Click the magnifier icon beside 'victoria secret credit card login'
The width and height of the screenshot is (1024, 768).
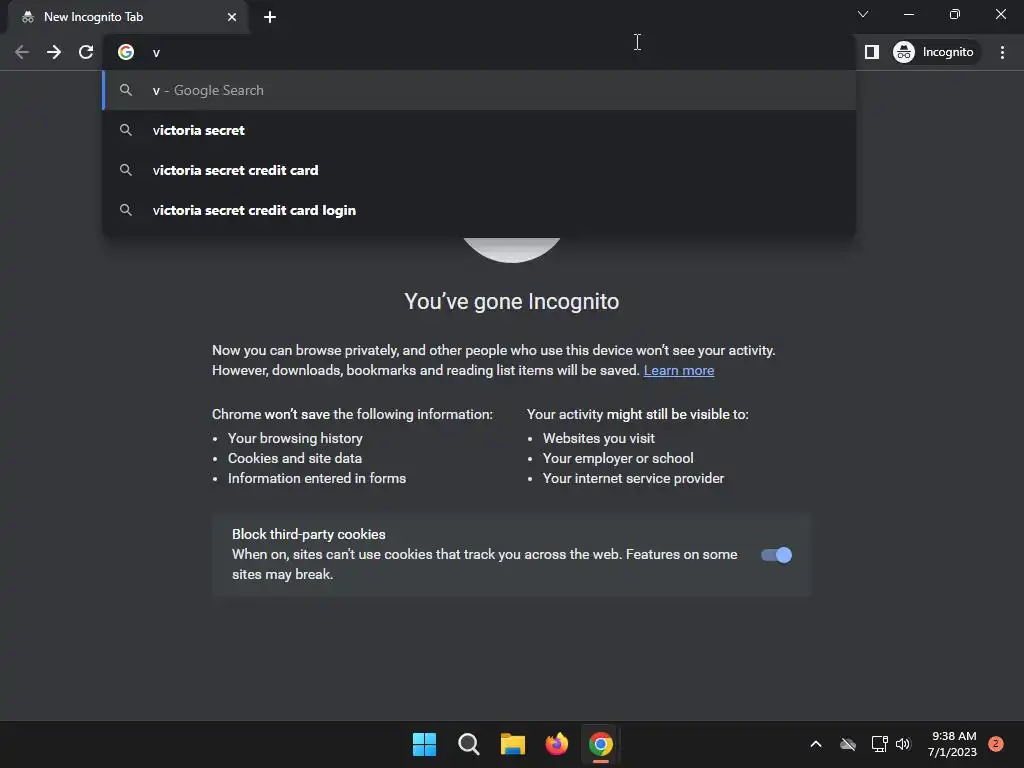(x=126, y=210)
